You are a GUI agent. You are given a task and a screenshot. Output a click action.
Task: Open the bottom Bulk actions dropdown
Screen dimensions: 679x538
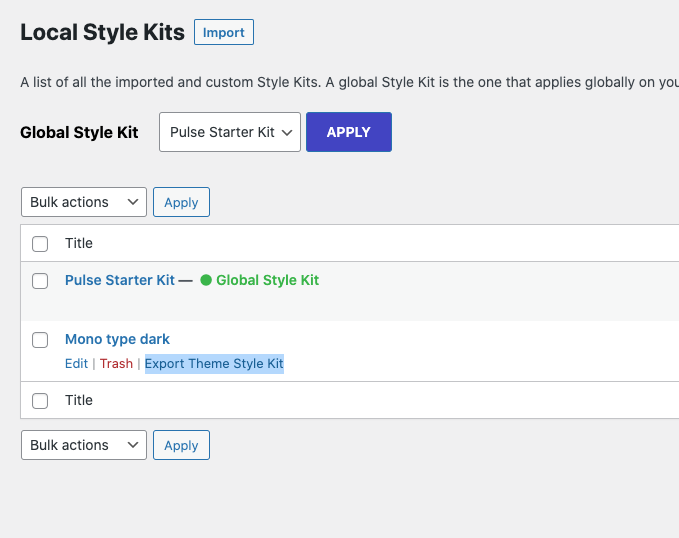[x=84, y=445]
